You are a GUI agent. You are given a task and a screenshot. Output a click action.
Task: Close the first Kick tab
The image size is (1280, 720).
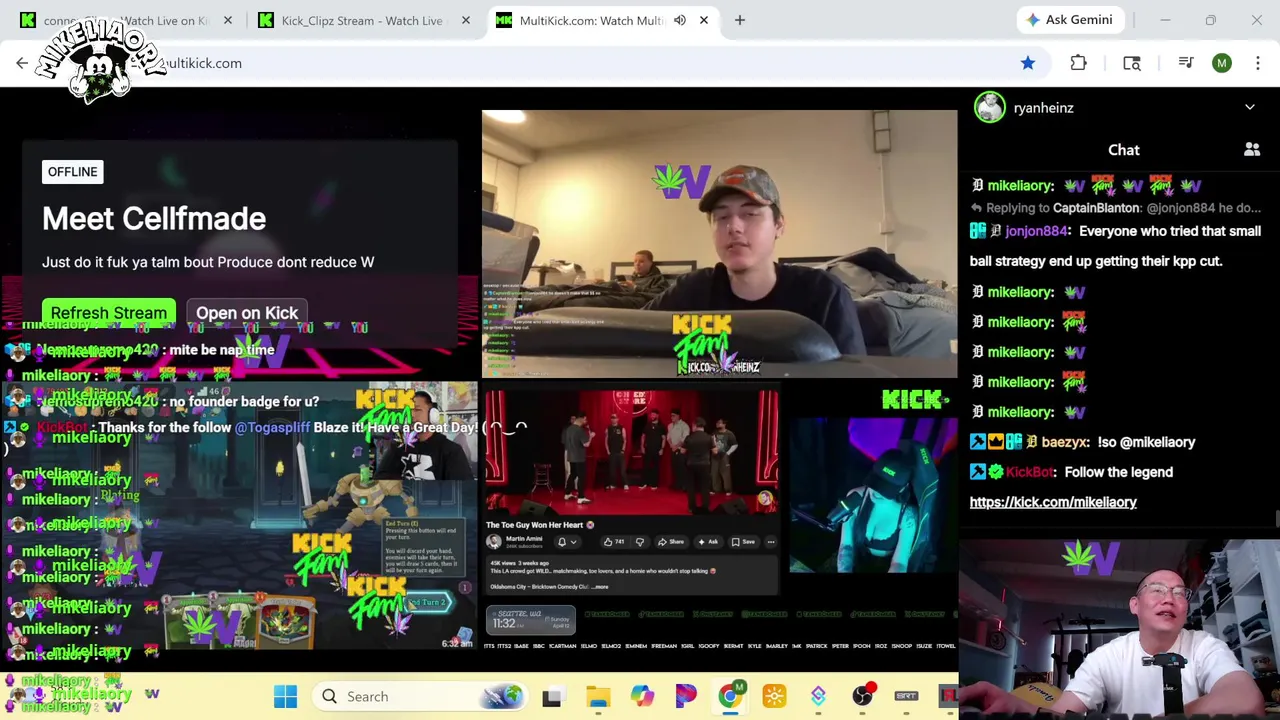pos(228,20)
